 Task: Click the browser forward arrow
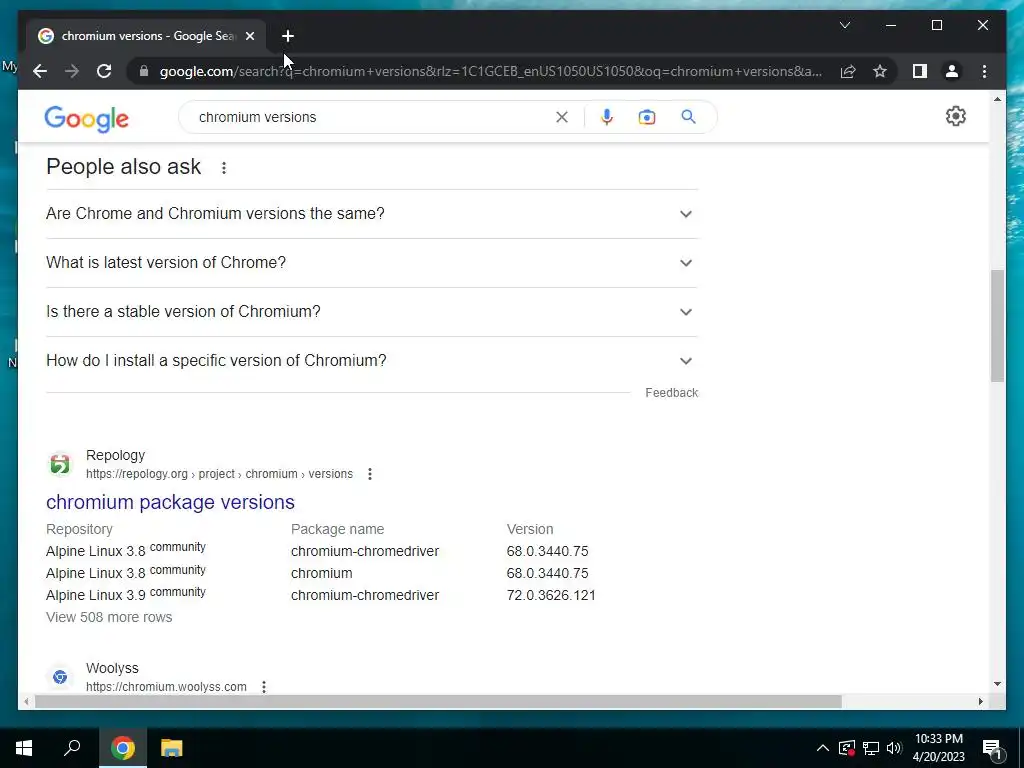tap(72, 71)
